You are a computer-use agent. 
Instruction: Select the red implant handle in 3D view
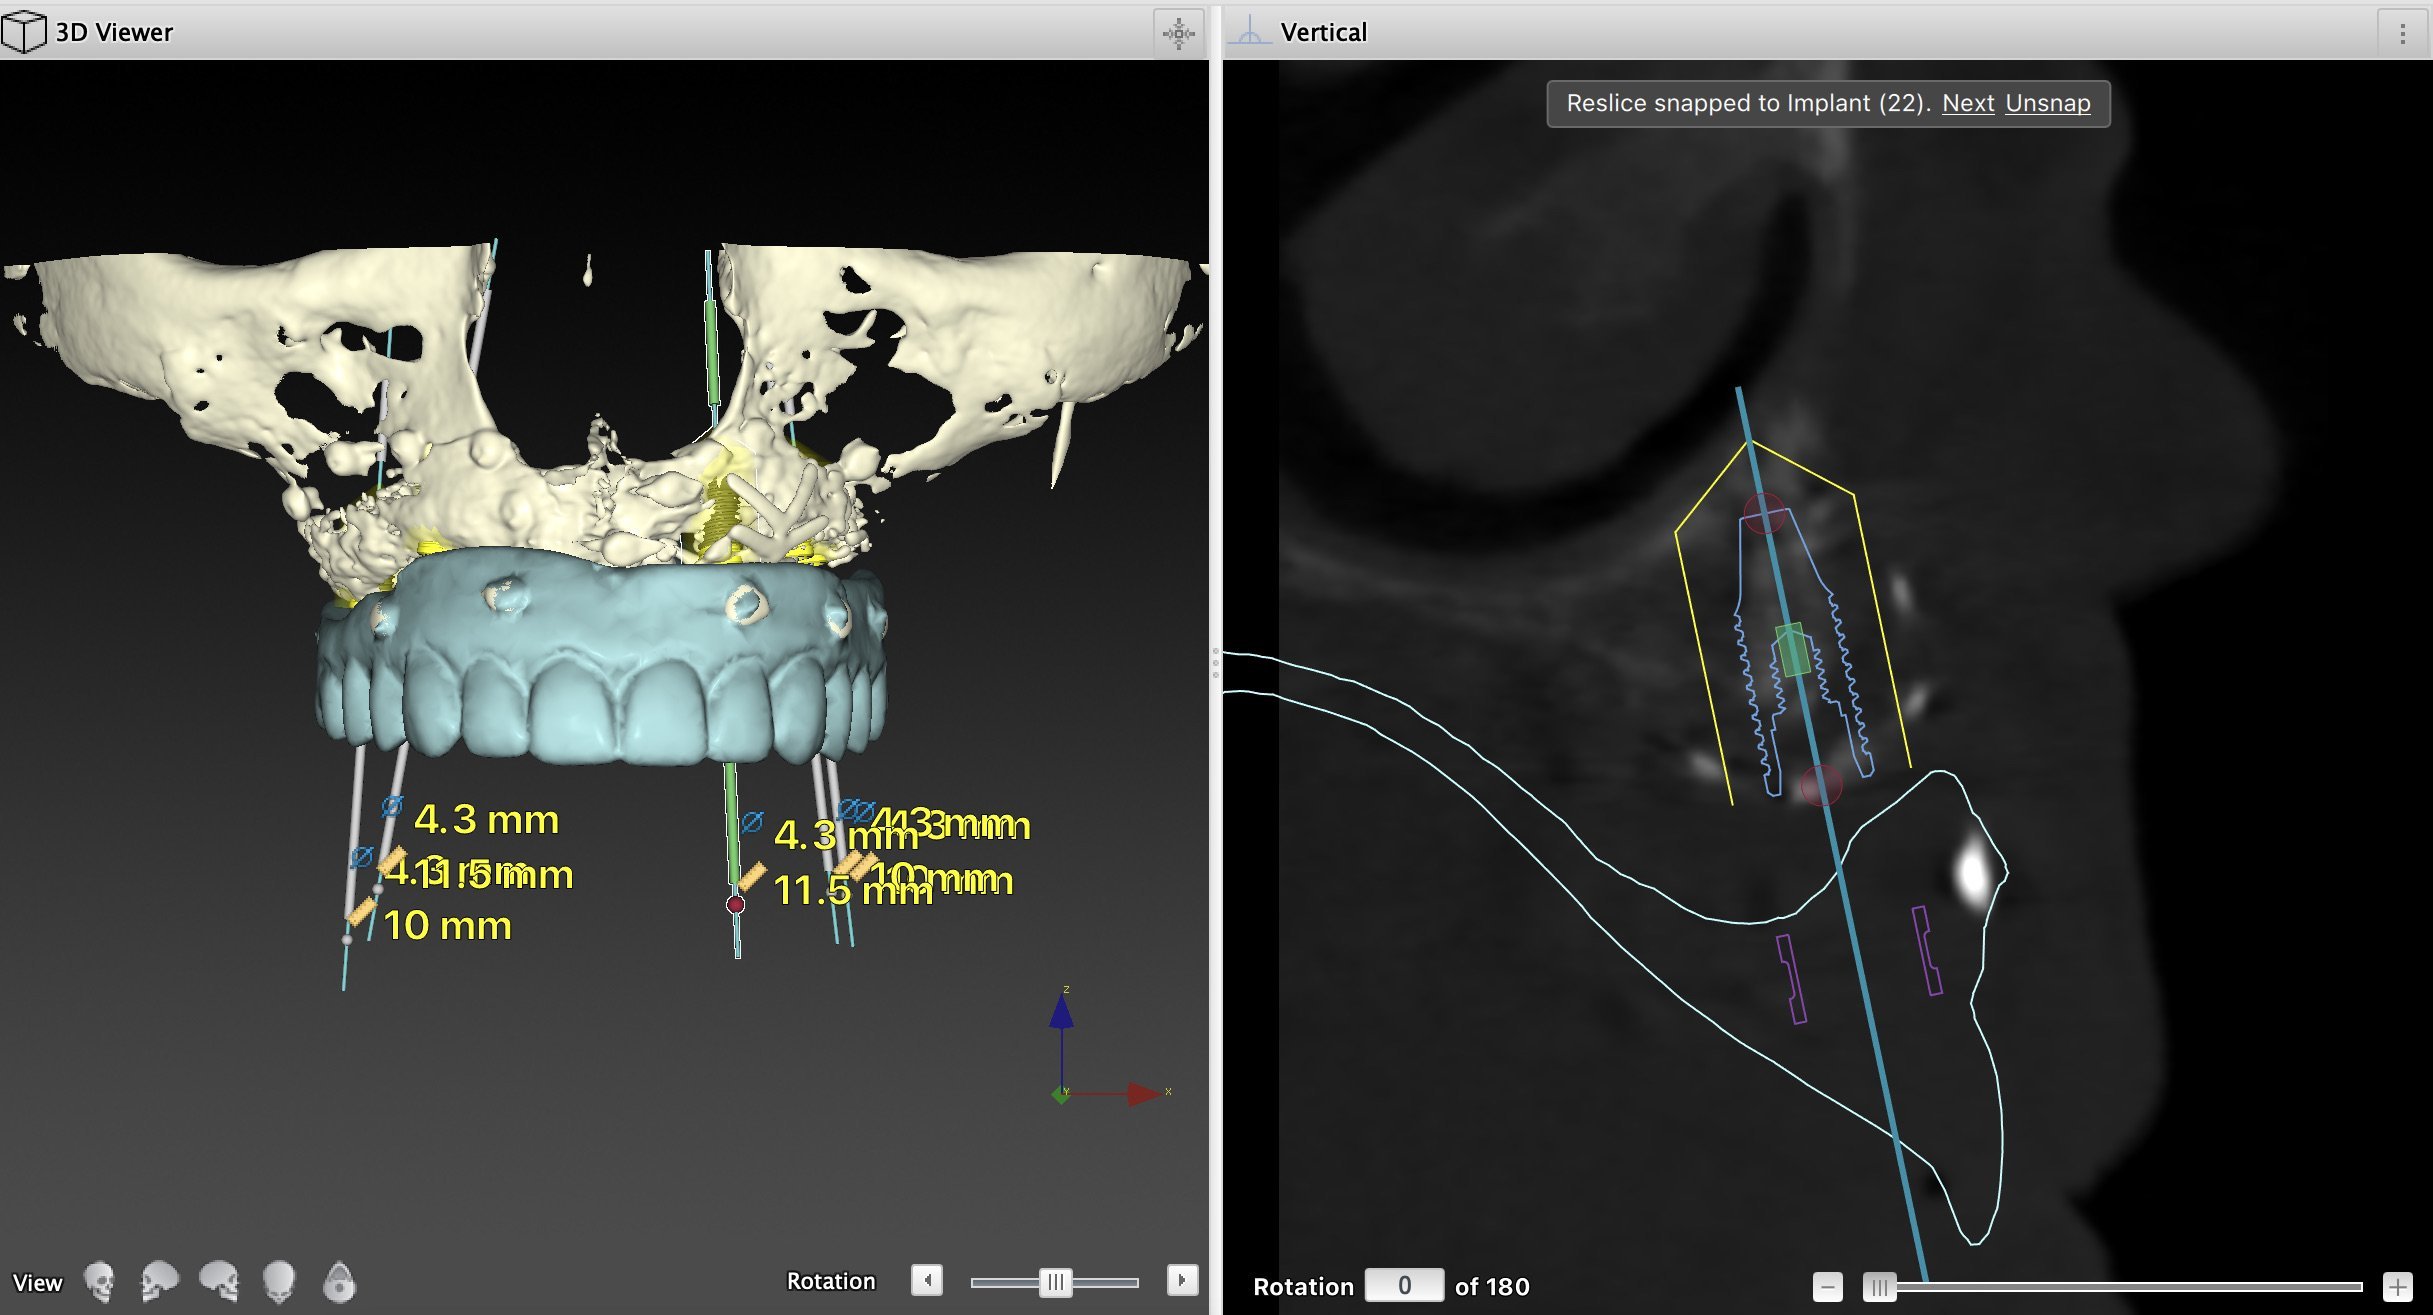[x=736, y=904]
